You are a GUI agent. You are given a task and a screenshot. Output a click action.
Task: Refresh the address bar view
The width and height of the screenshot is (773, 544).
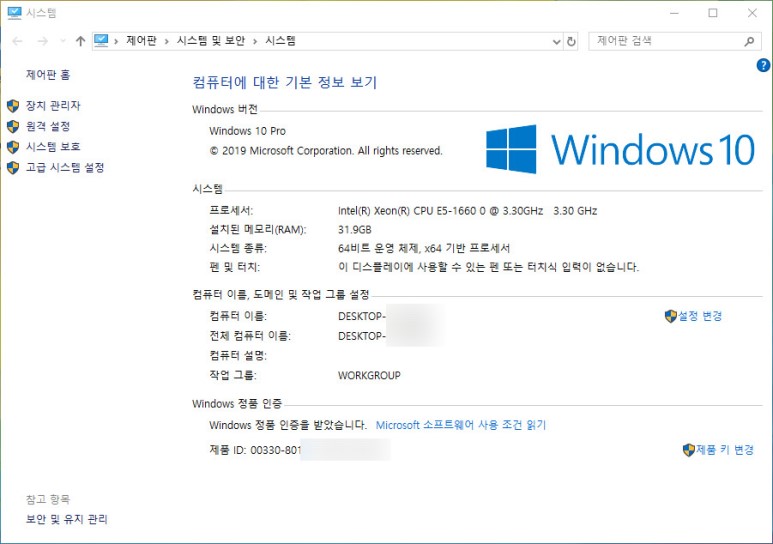(x=571, y=41)
